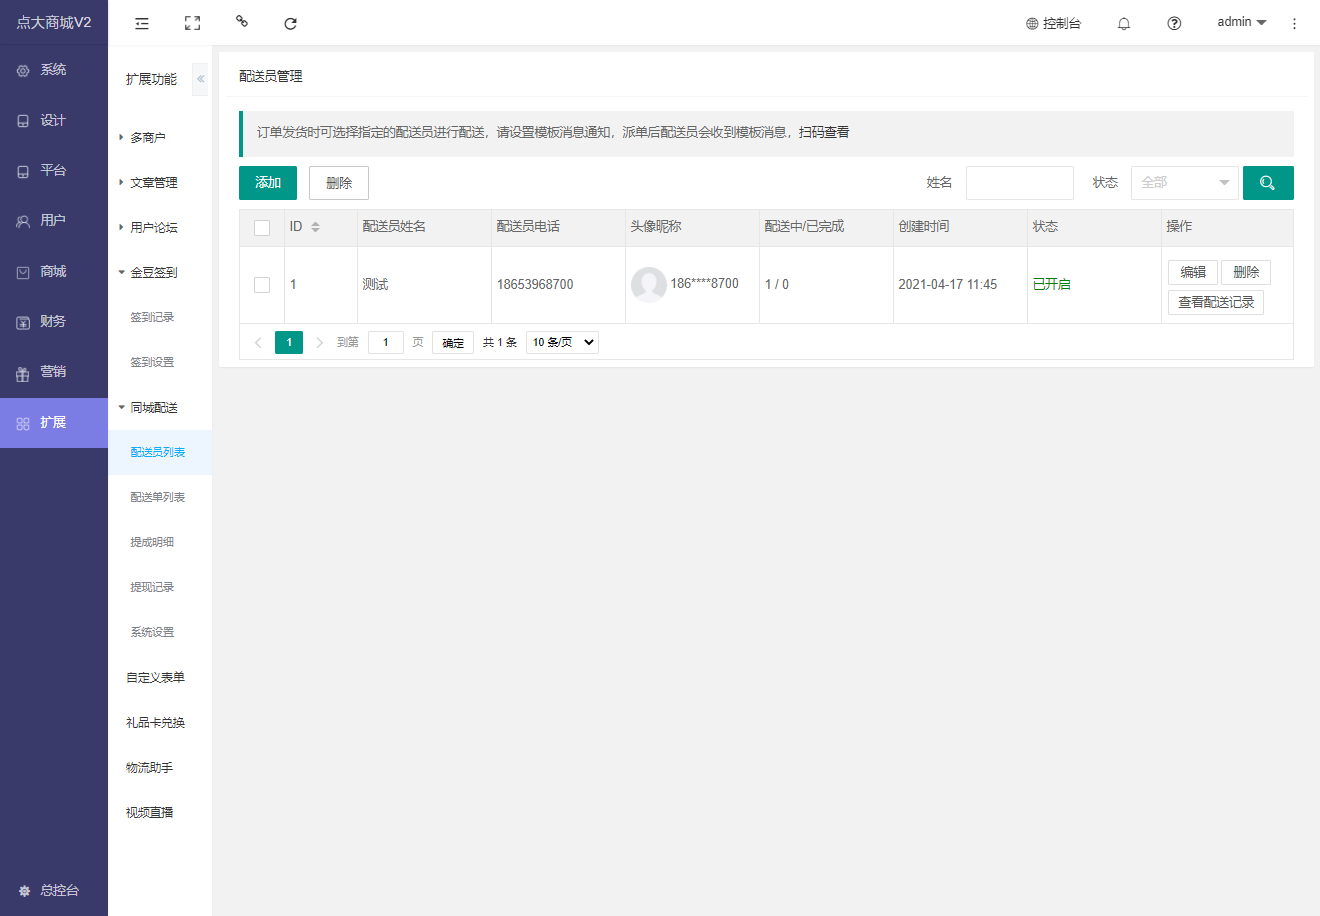Collapse the 扩展功能 submenu with the double chevron

pyautogui.click(x=200, y=79)
